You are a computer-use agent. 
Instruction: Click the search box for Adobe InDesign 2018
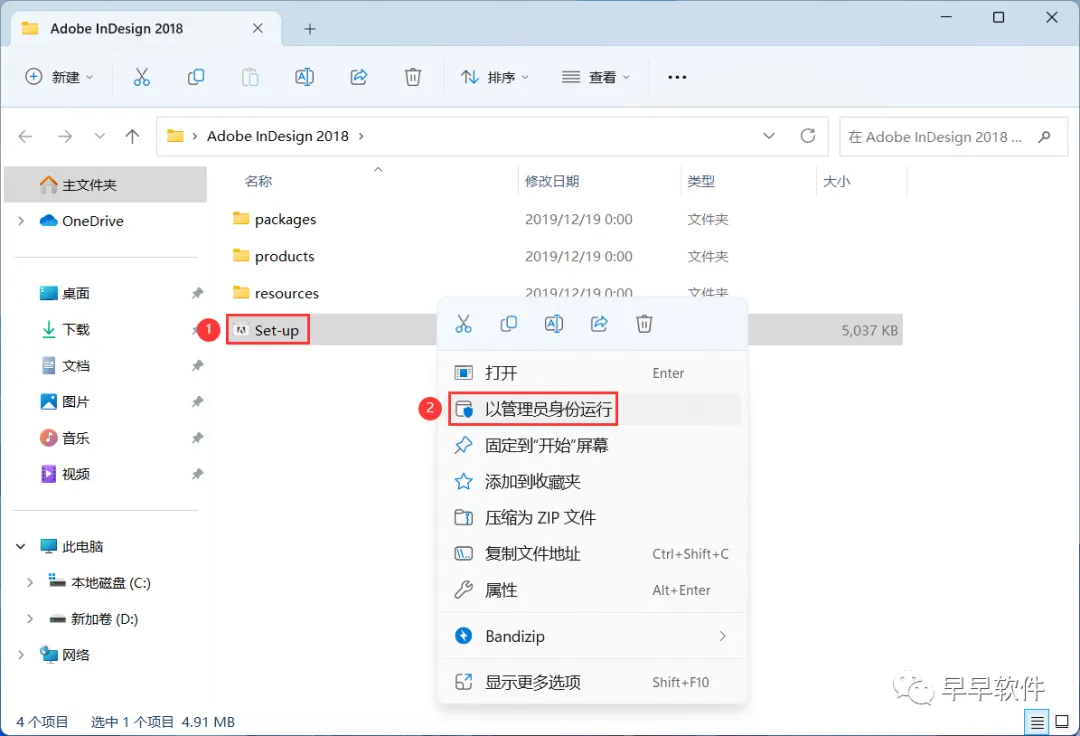[x=953, y=136]
